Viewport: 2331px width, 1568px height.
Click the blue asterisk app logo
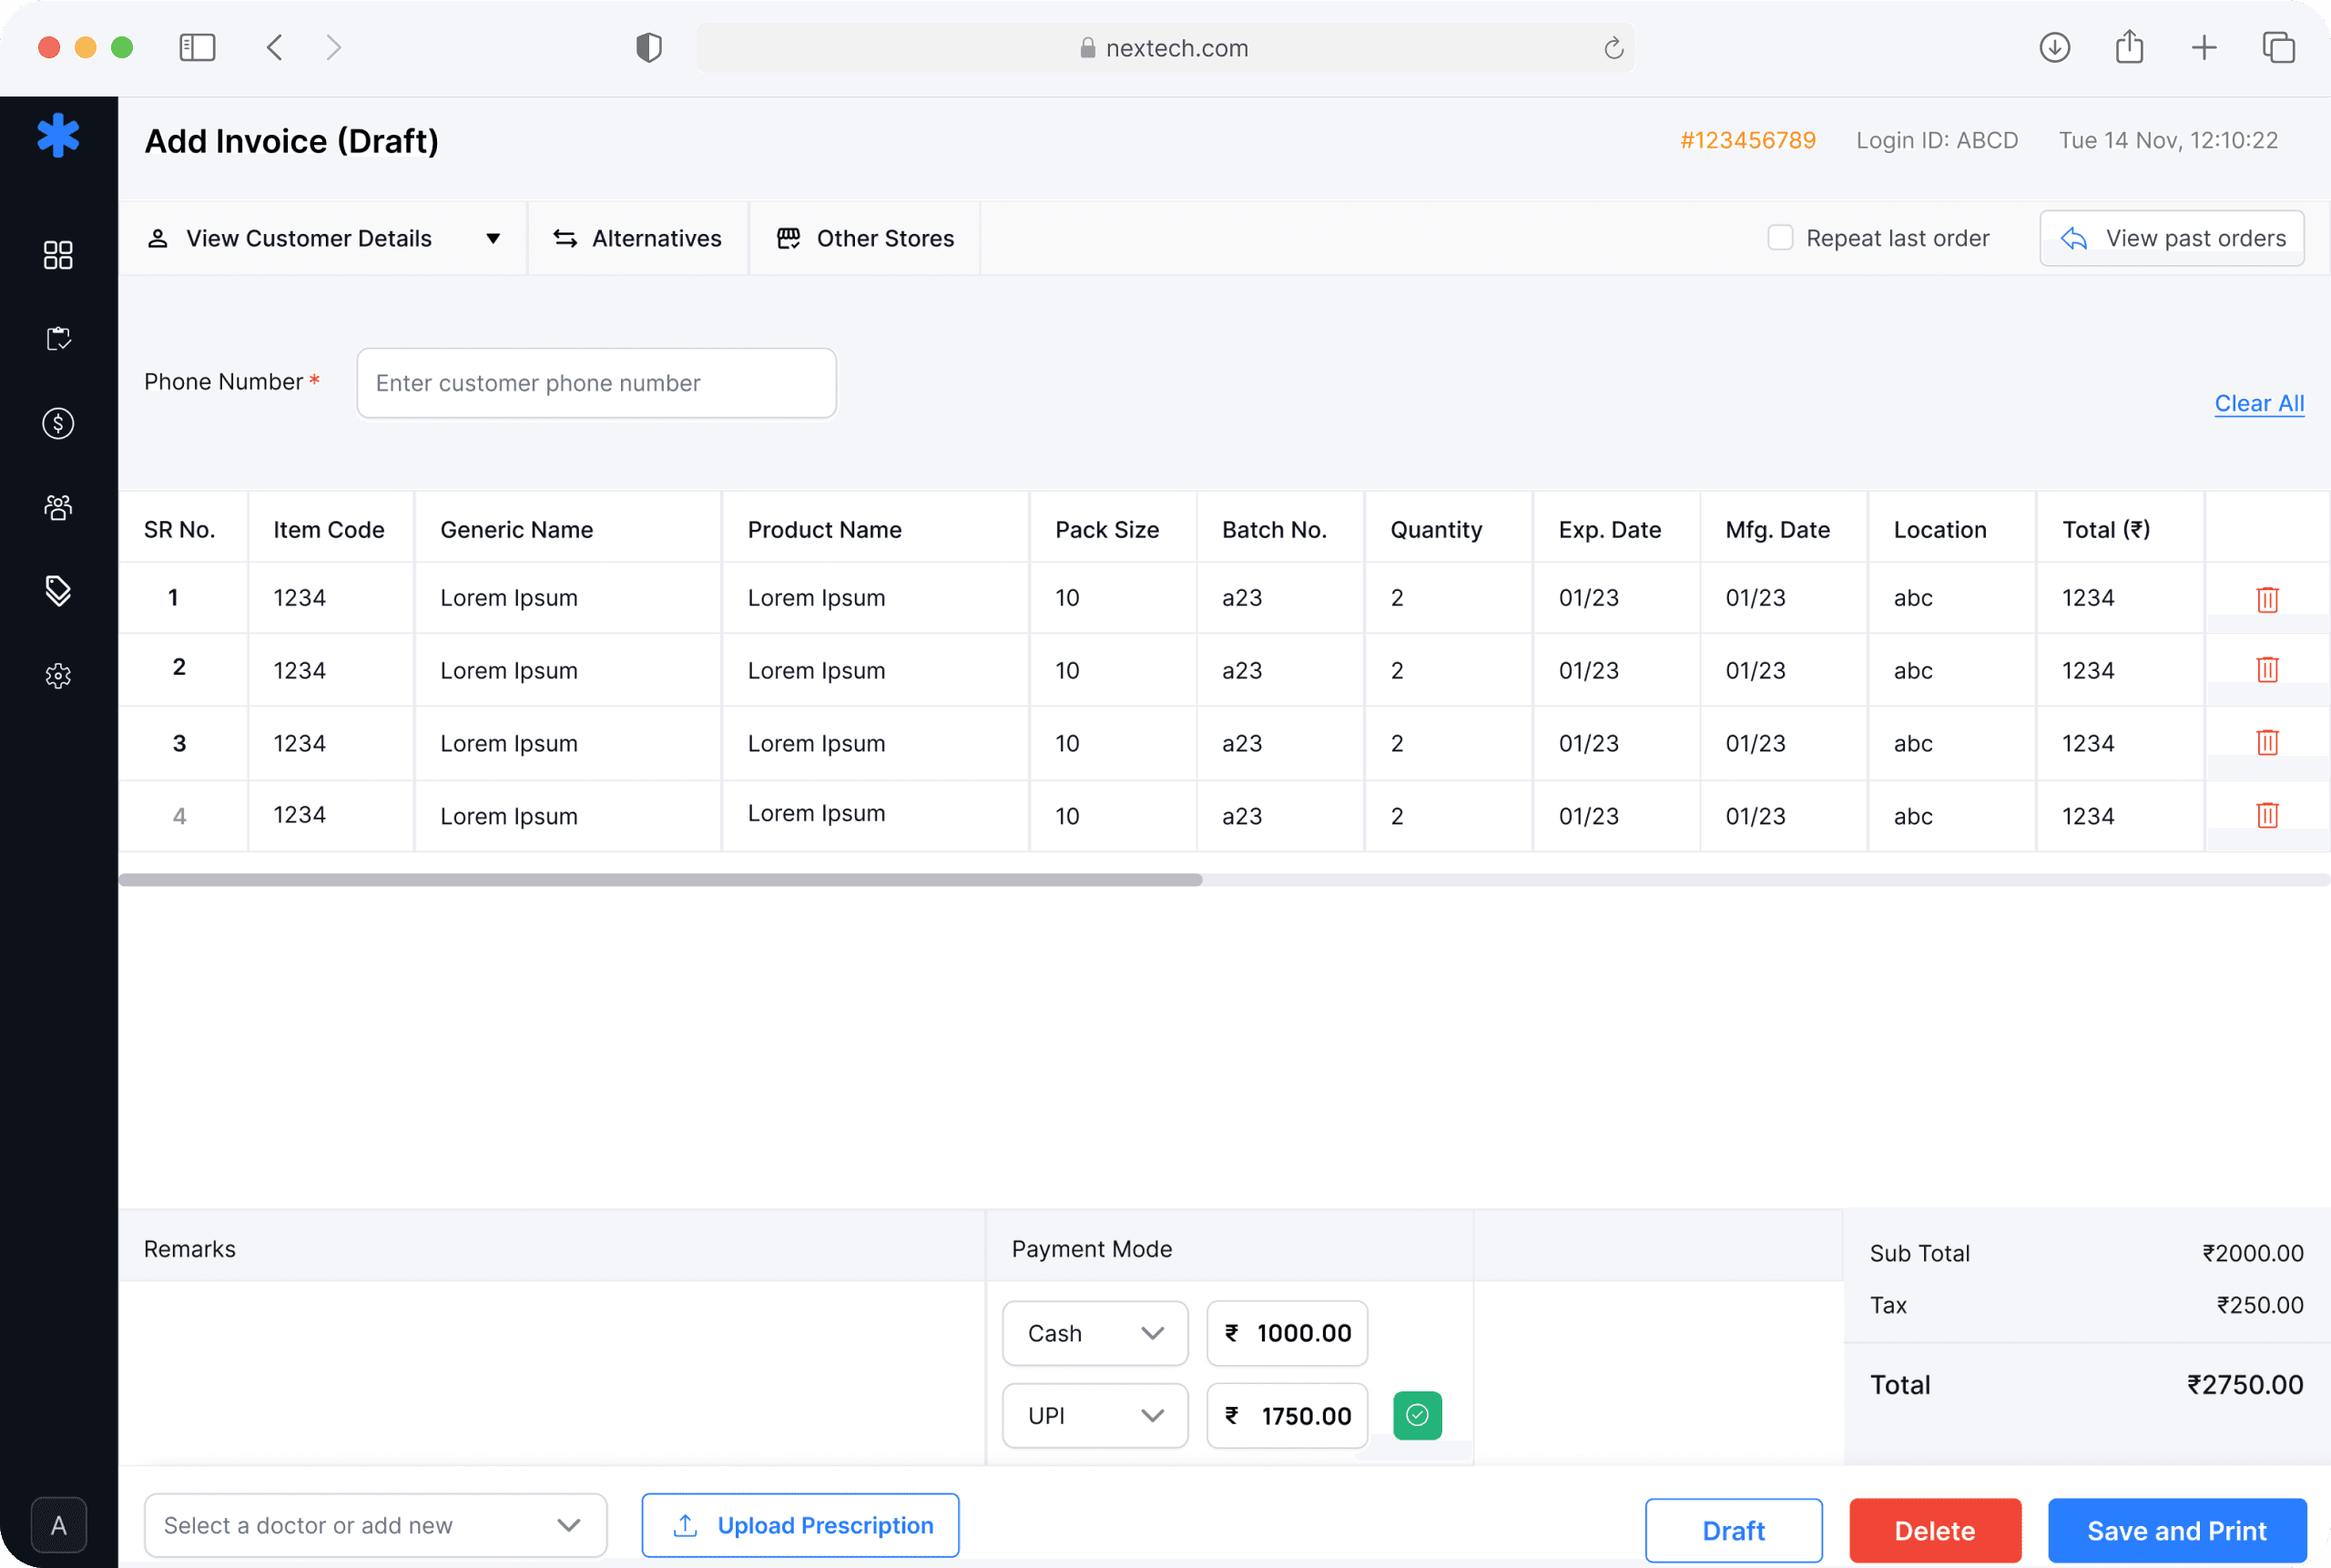click(58, 135)
